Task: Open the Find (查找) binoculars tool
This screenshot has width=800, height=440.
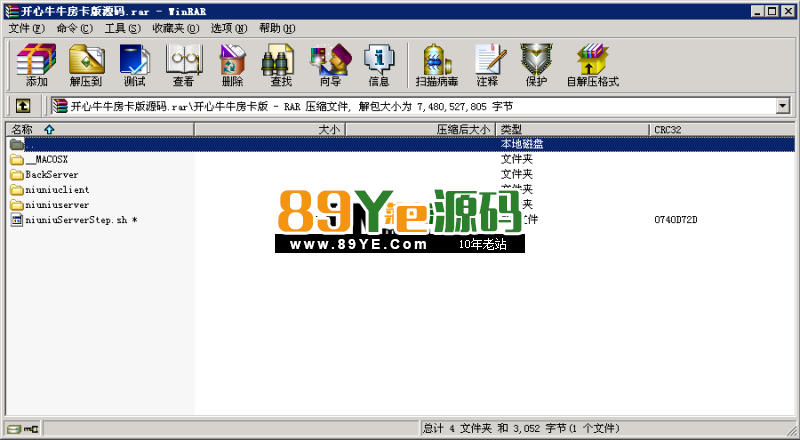Action: (x=281, y=65)
